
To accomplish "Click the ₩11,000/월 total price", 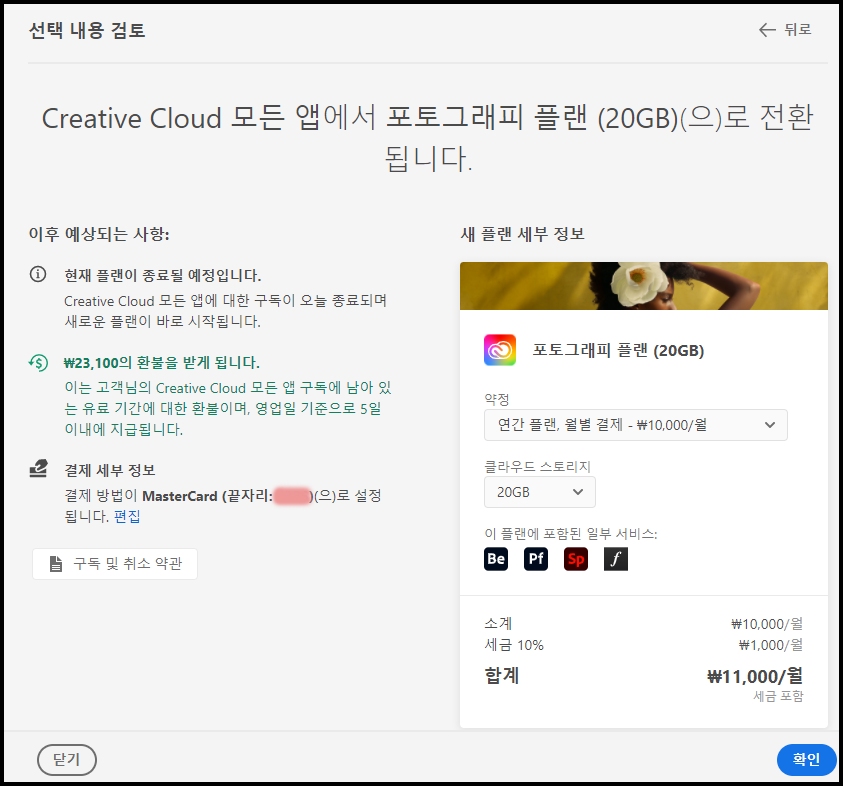I will pos(754,676).
